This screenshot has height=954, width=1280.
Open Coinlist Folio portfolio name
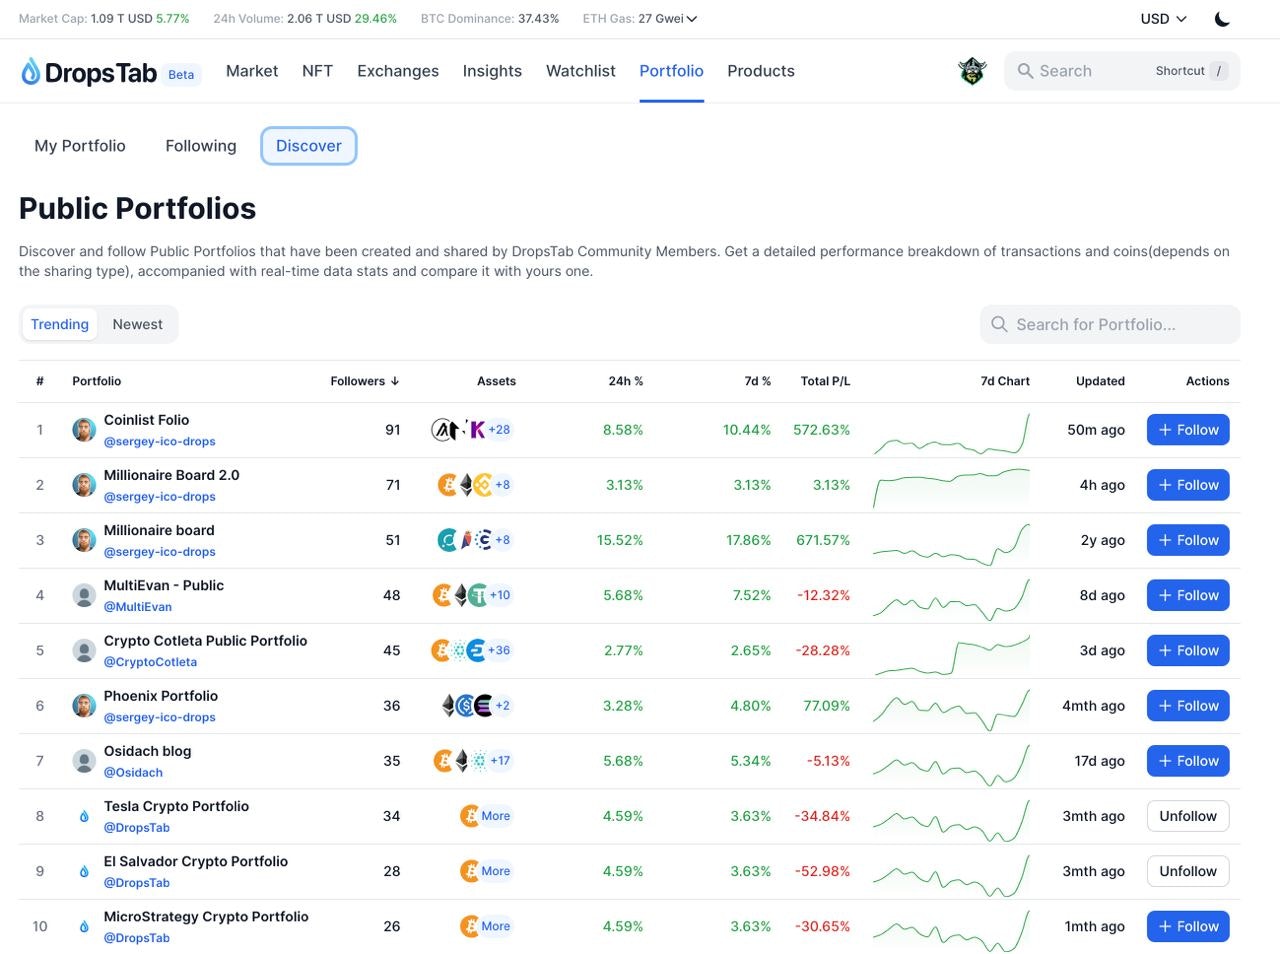[x=146, y=420]
